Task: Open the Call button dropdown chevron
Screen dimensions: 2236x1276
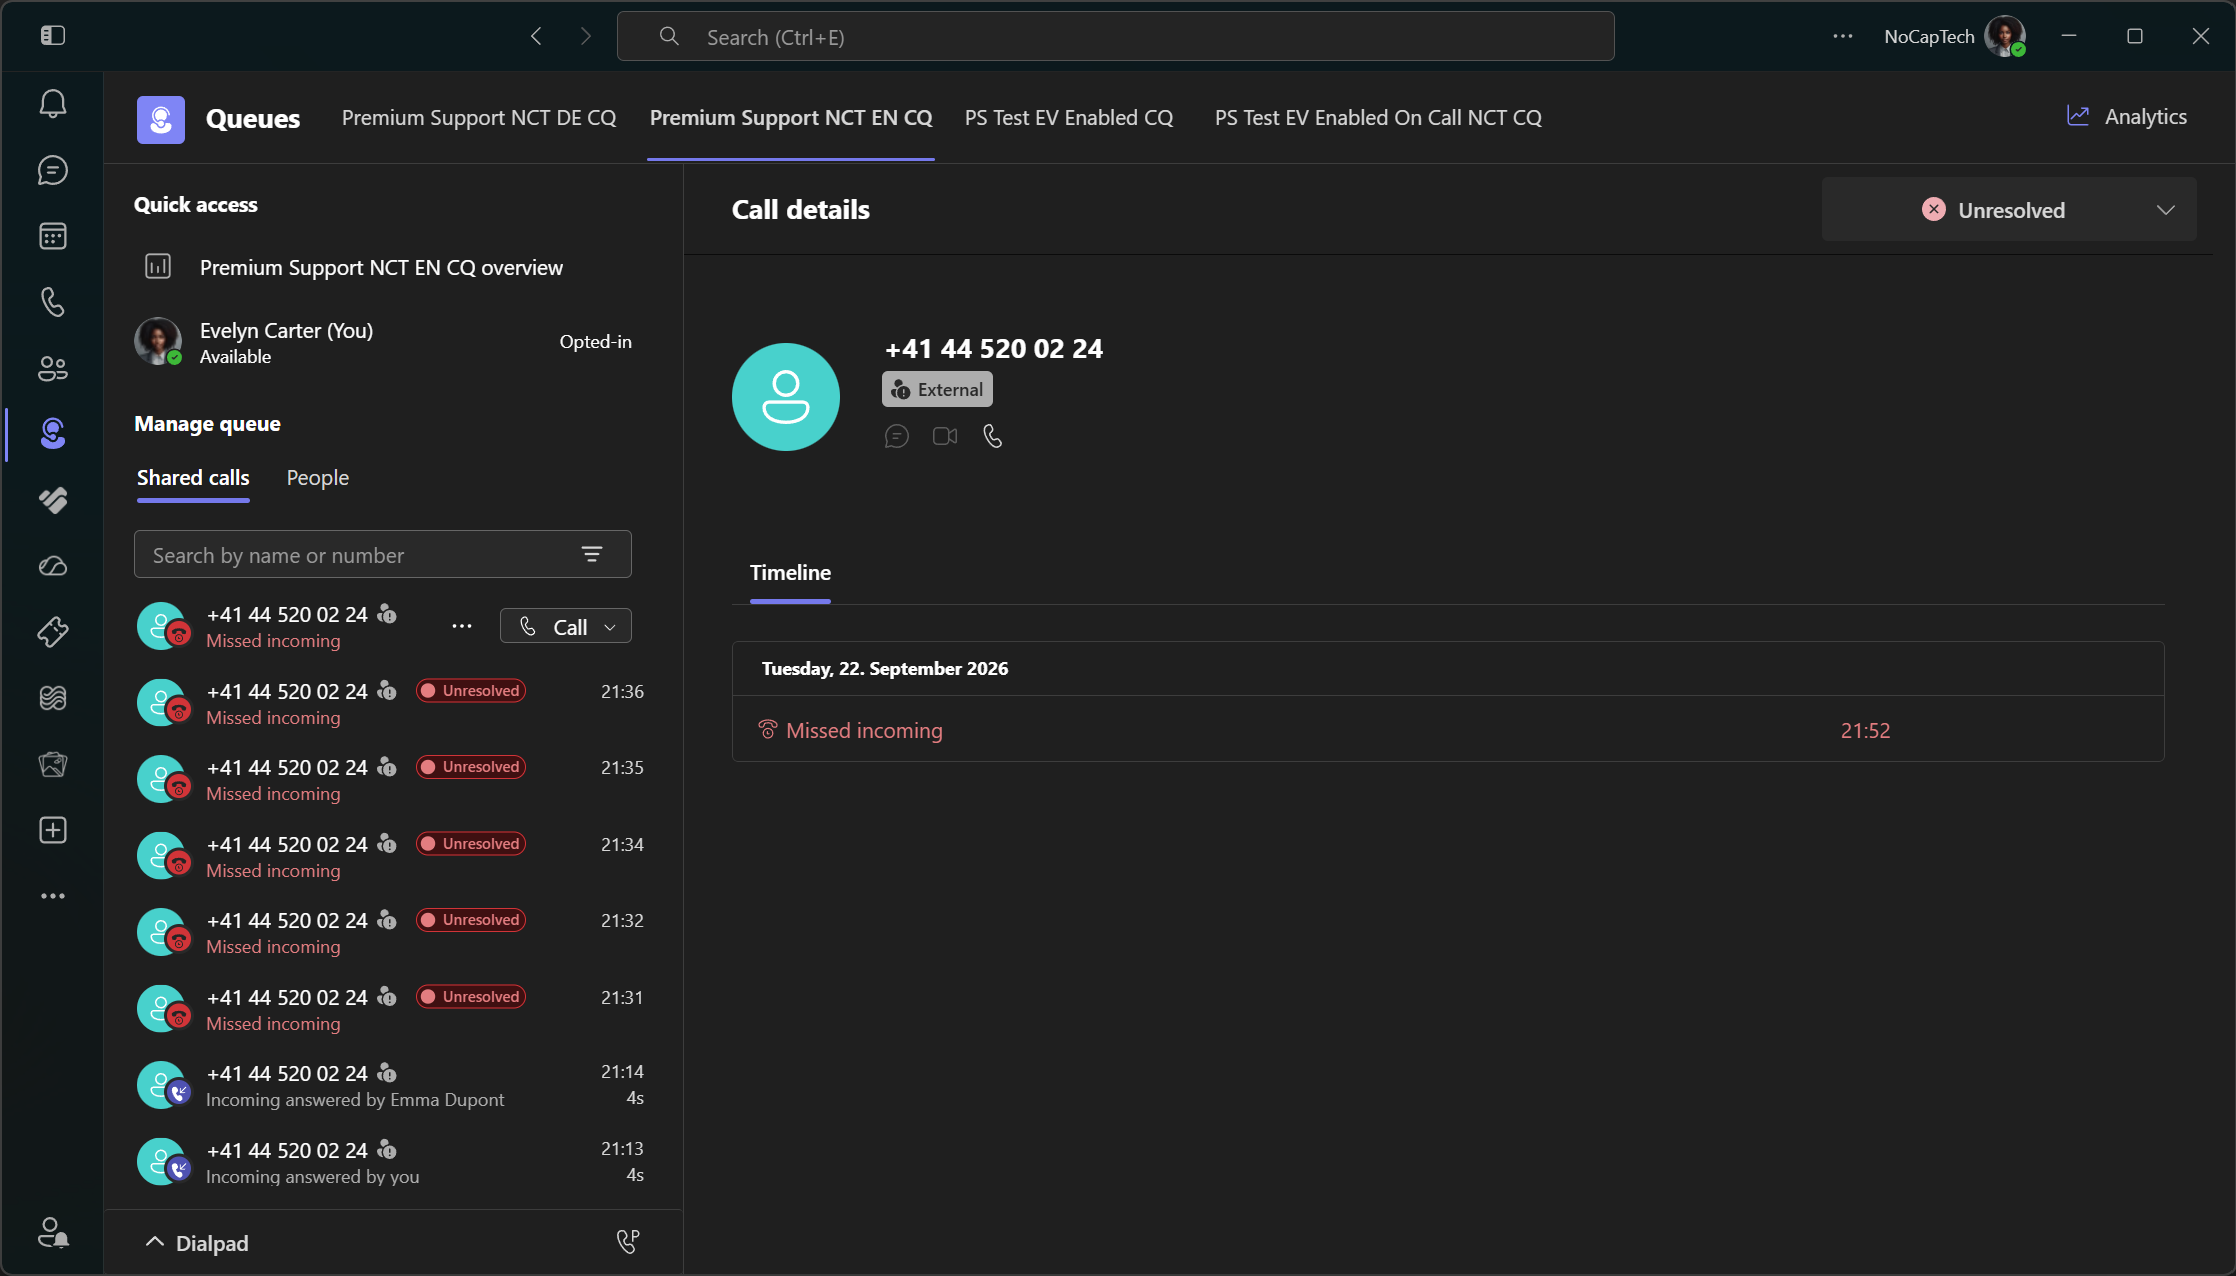Action: (x=611, y=627)
